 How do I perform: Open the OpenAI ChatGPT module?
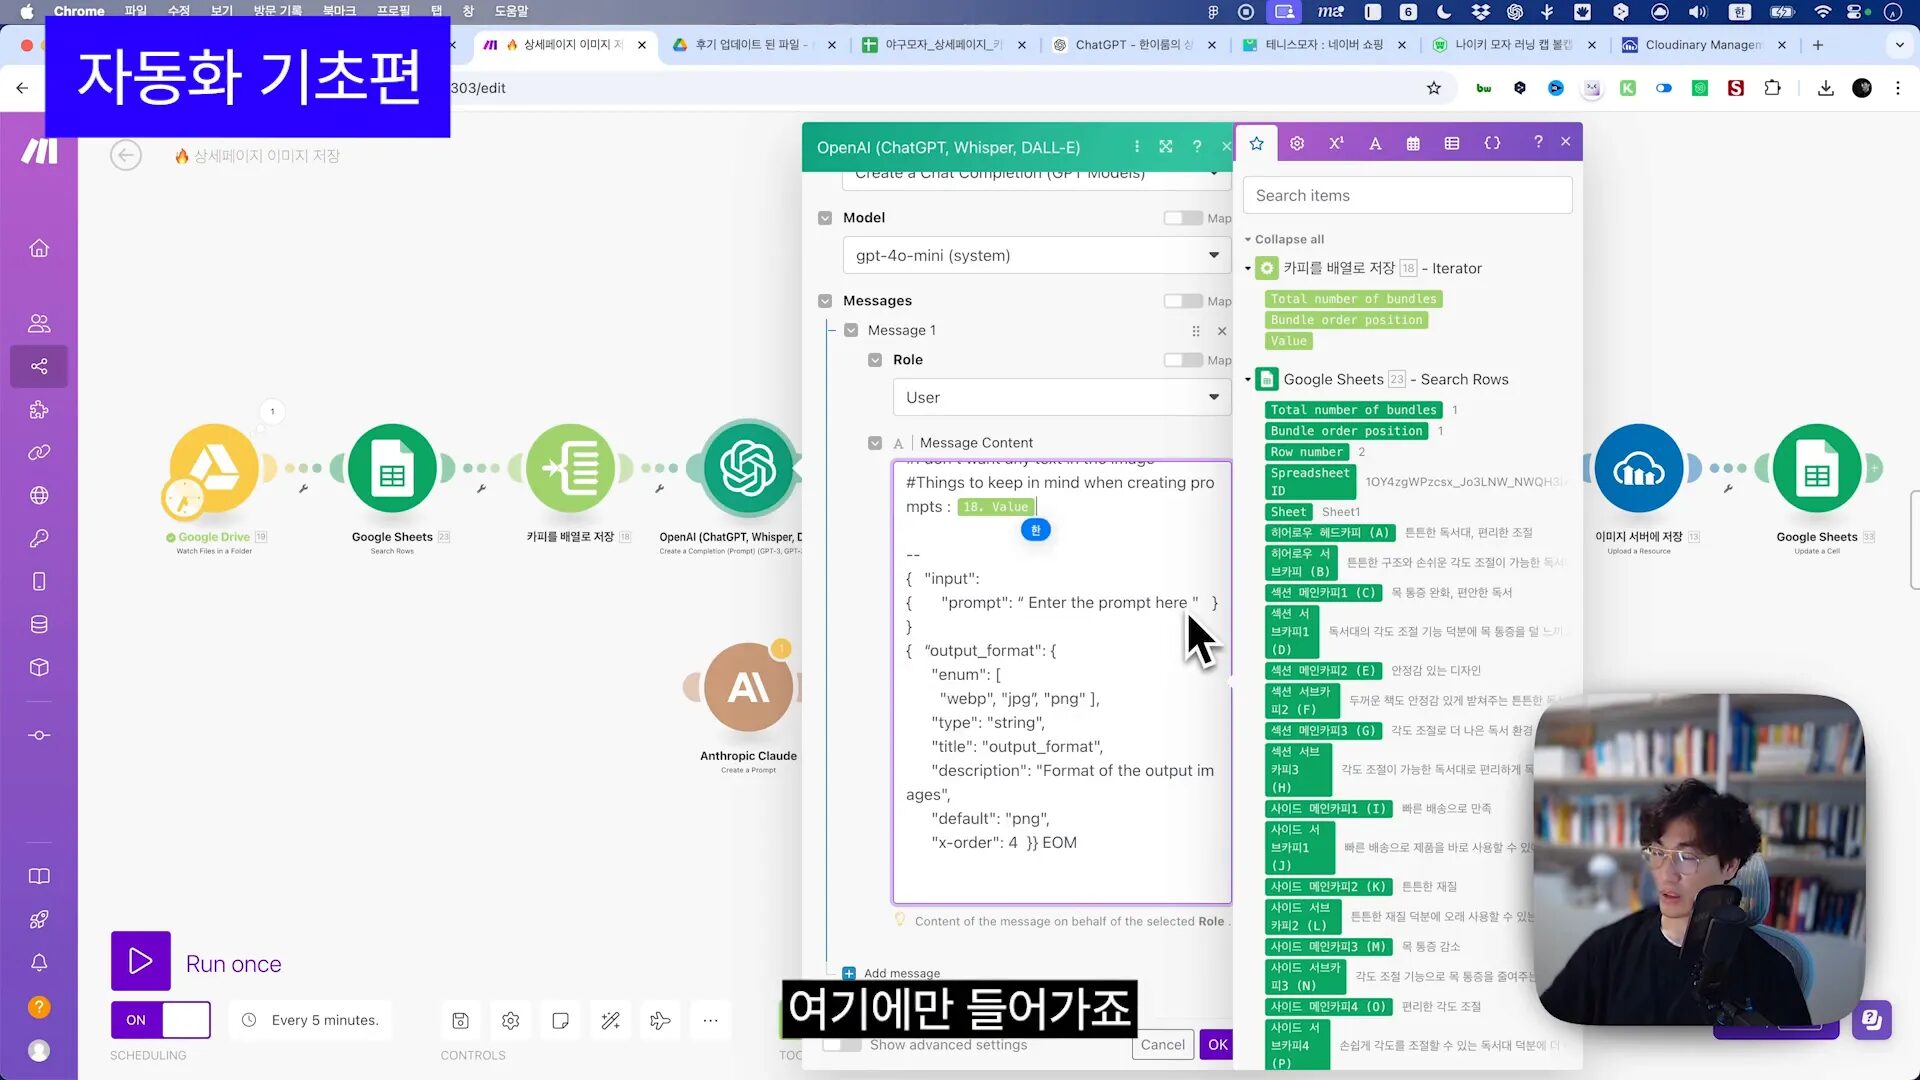(748, 469)
